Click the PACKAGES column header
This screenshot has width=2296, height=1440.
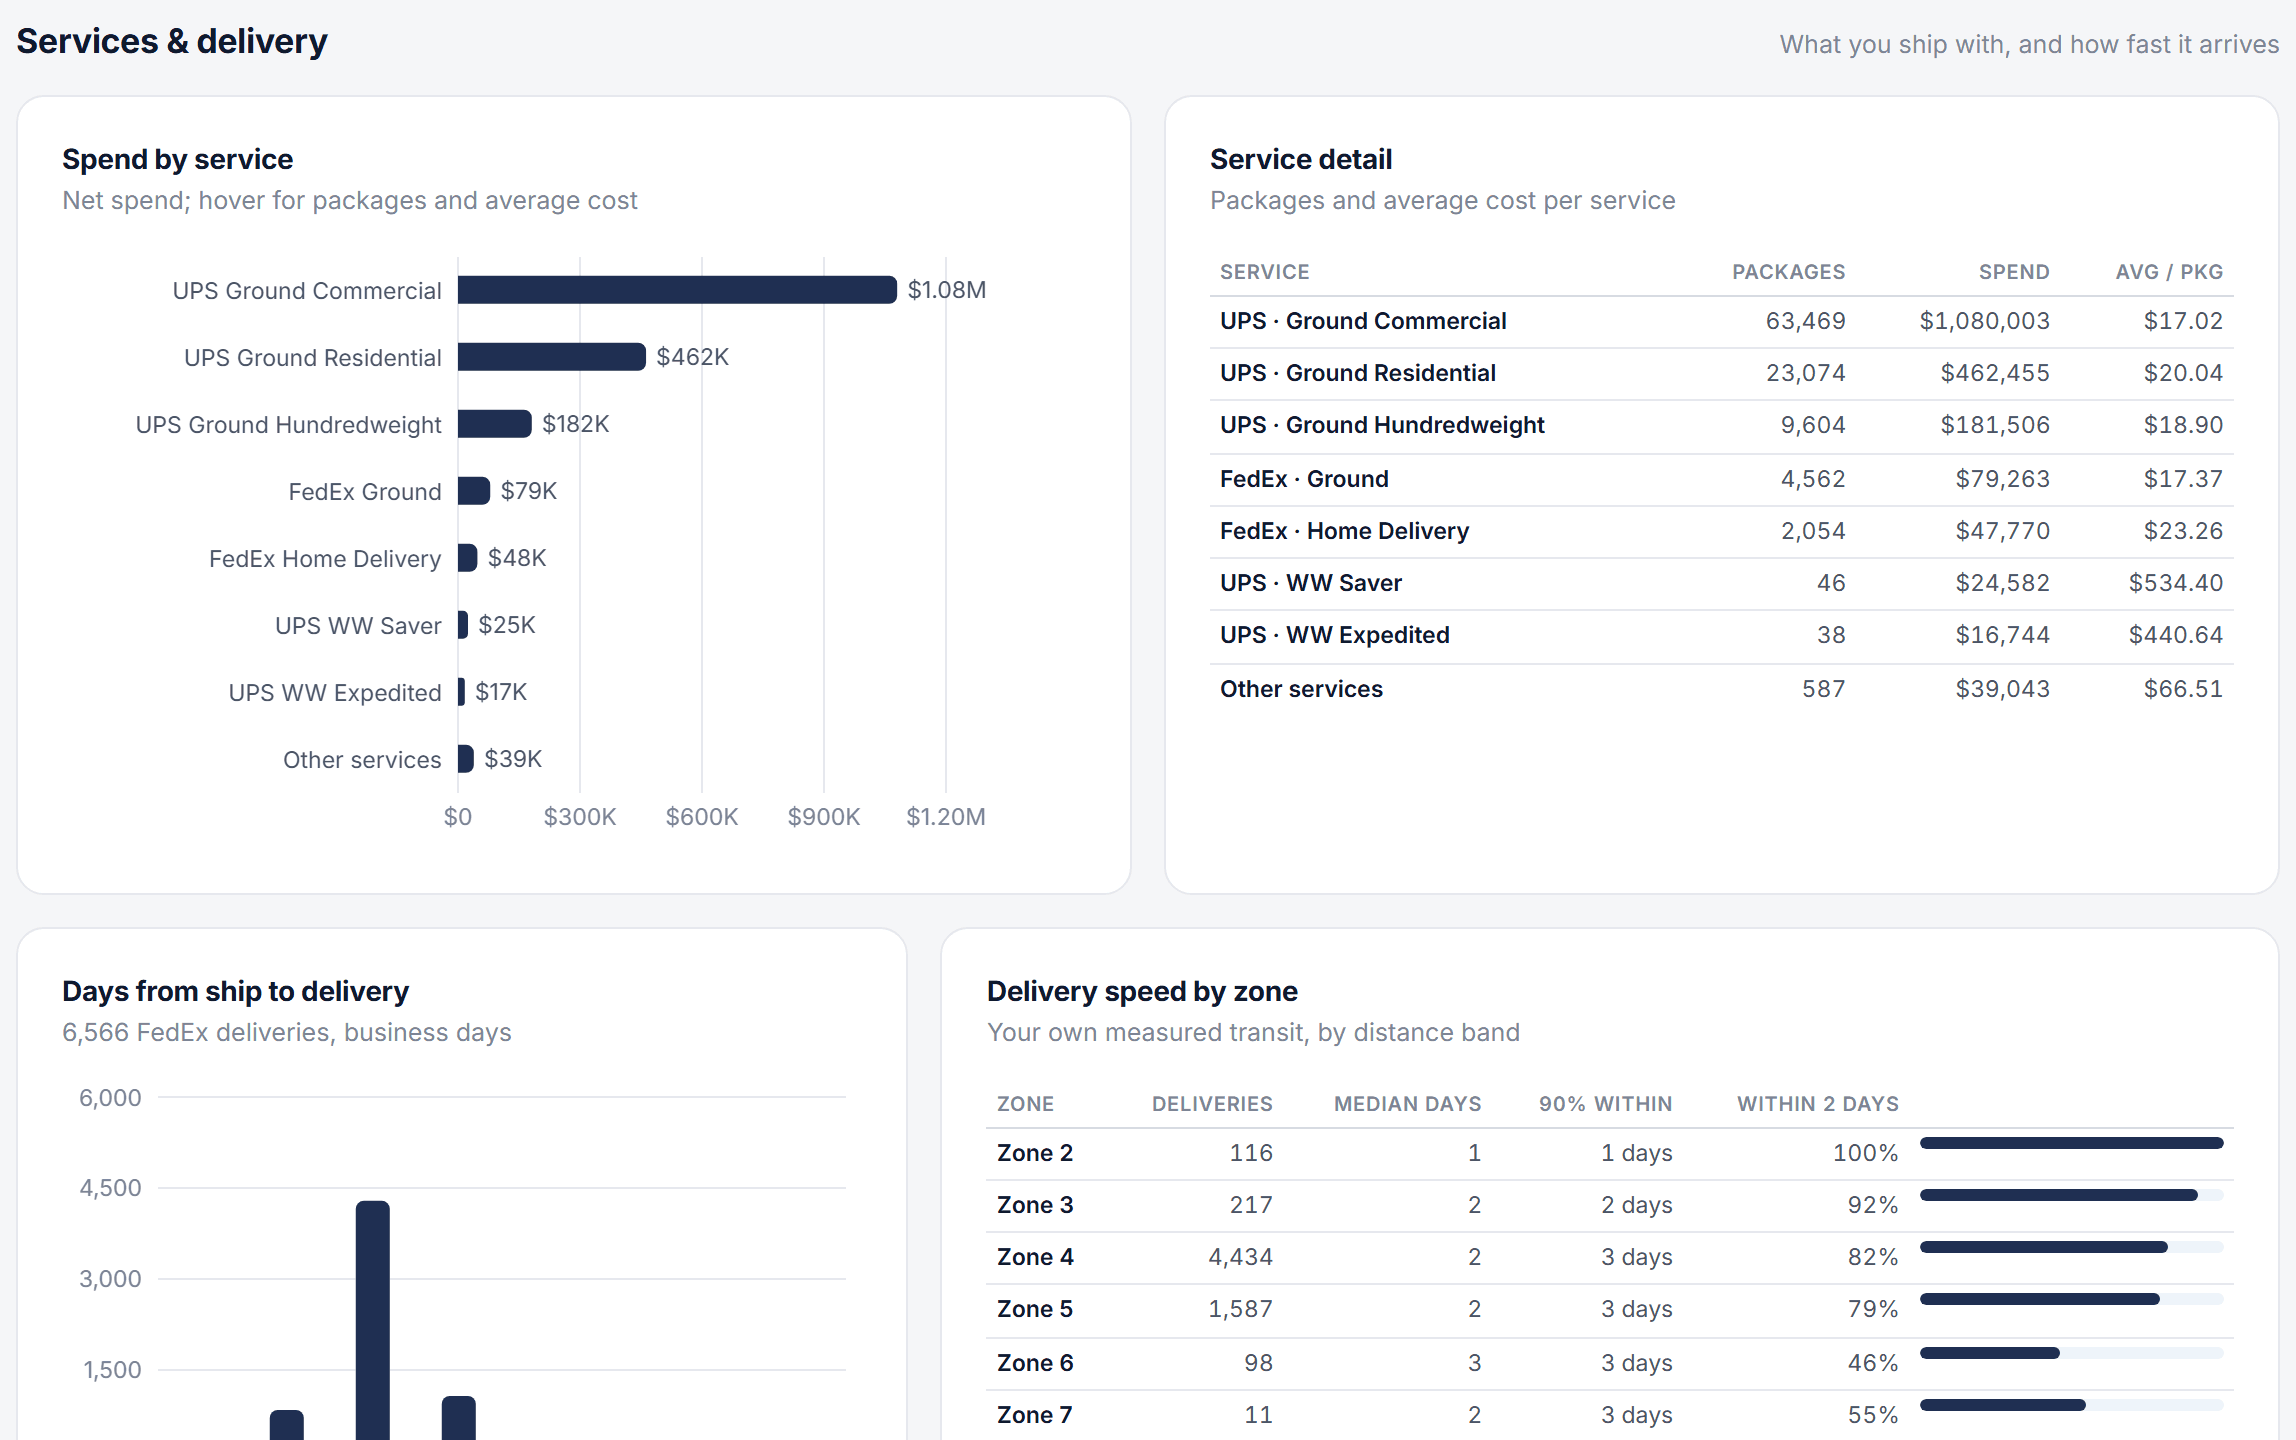point(1788,272)
